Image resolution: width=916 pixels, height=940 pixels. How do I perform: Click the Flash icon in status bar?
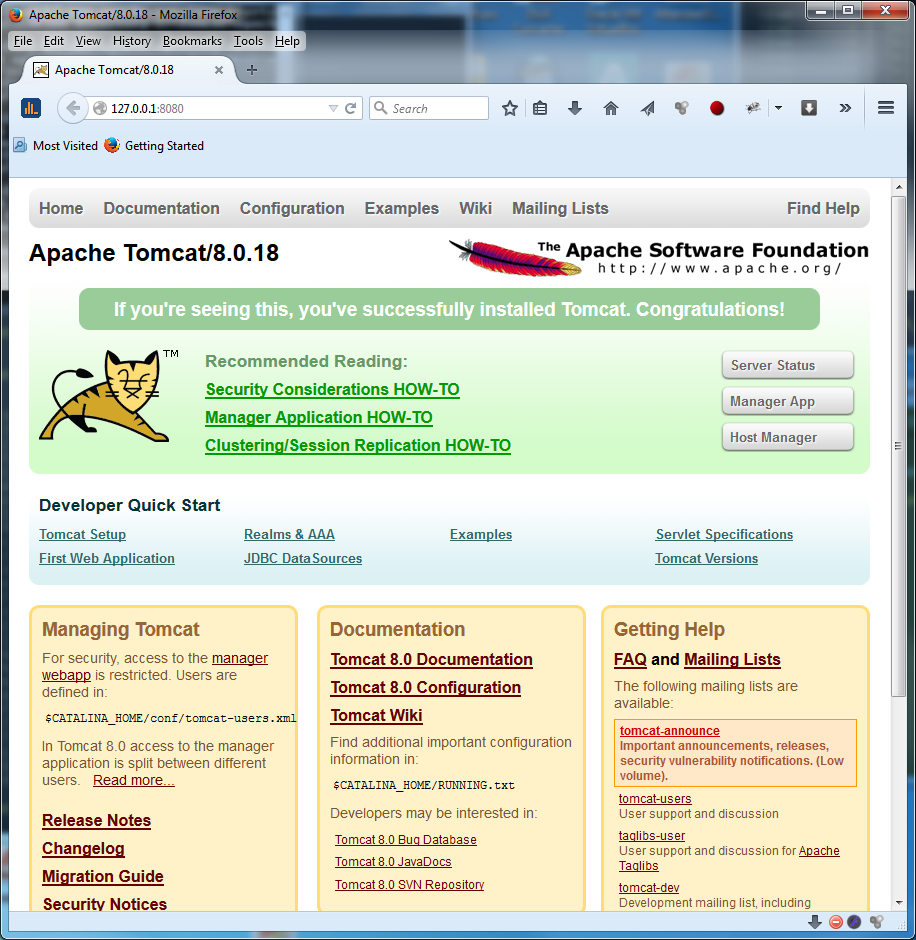pos(854,922)
